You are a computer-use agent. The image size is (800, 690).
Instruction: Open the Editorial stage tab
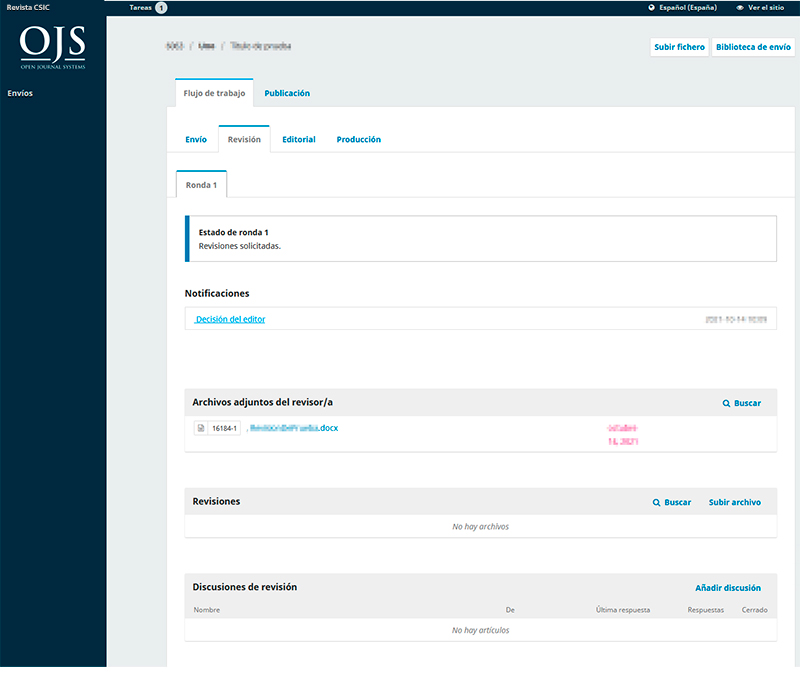[x=298, y=139]
